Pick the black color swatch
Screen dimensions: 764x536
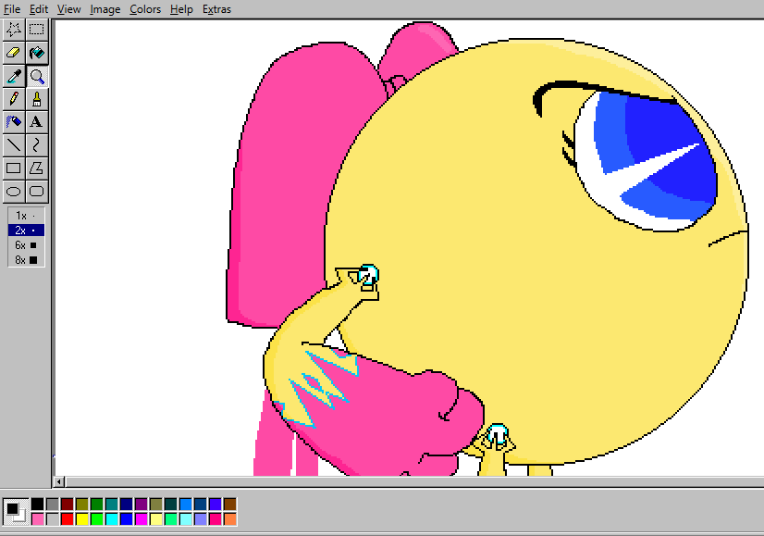coord(38,504)
